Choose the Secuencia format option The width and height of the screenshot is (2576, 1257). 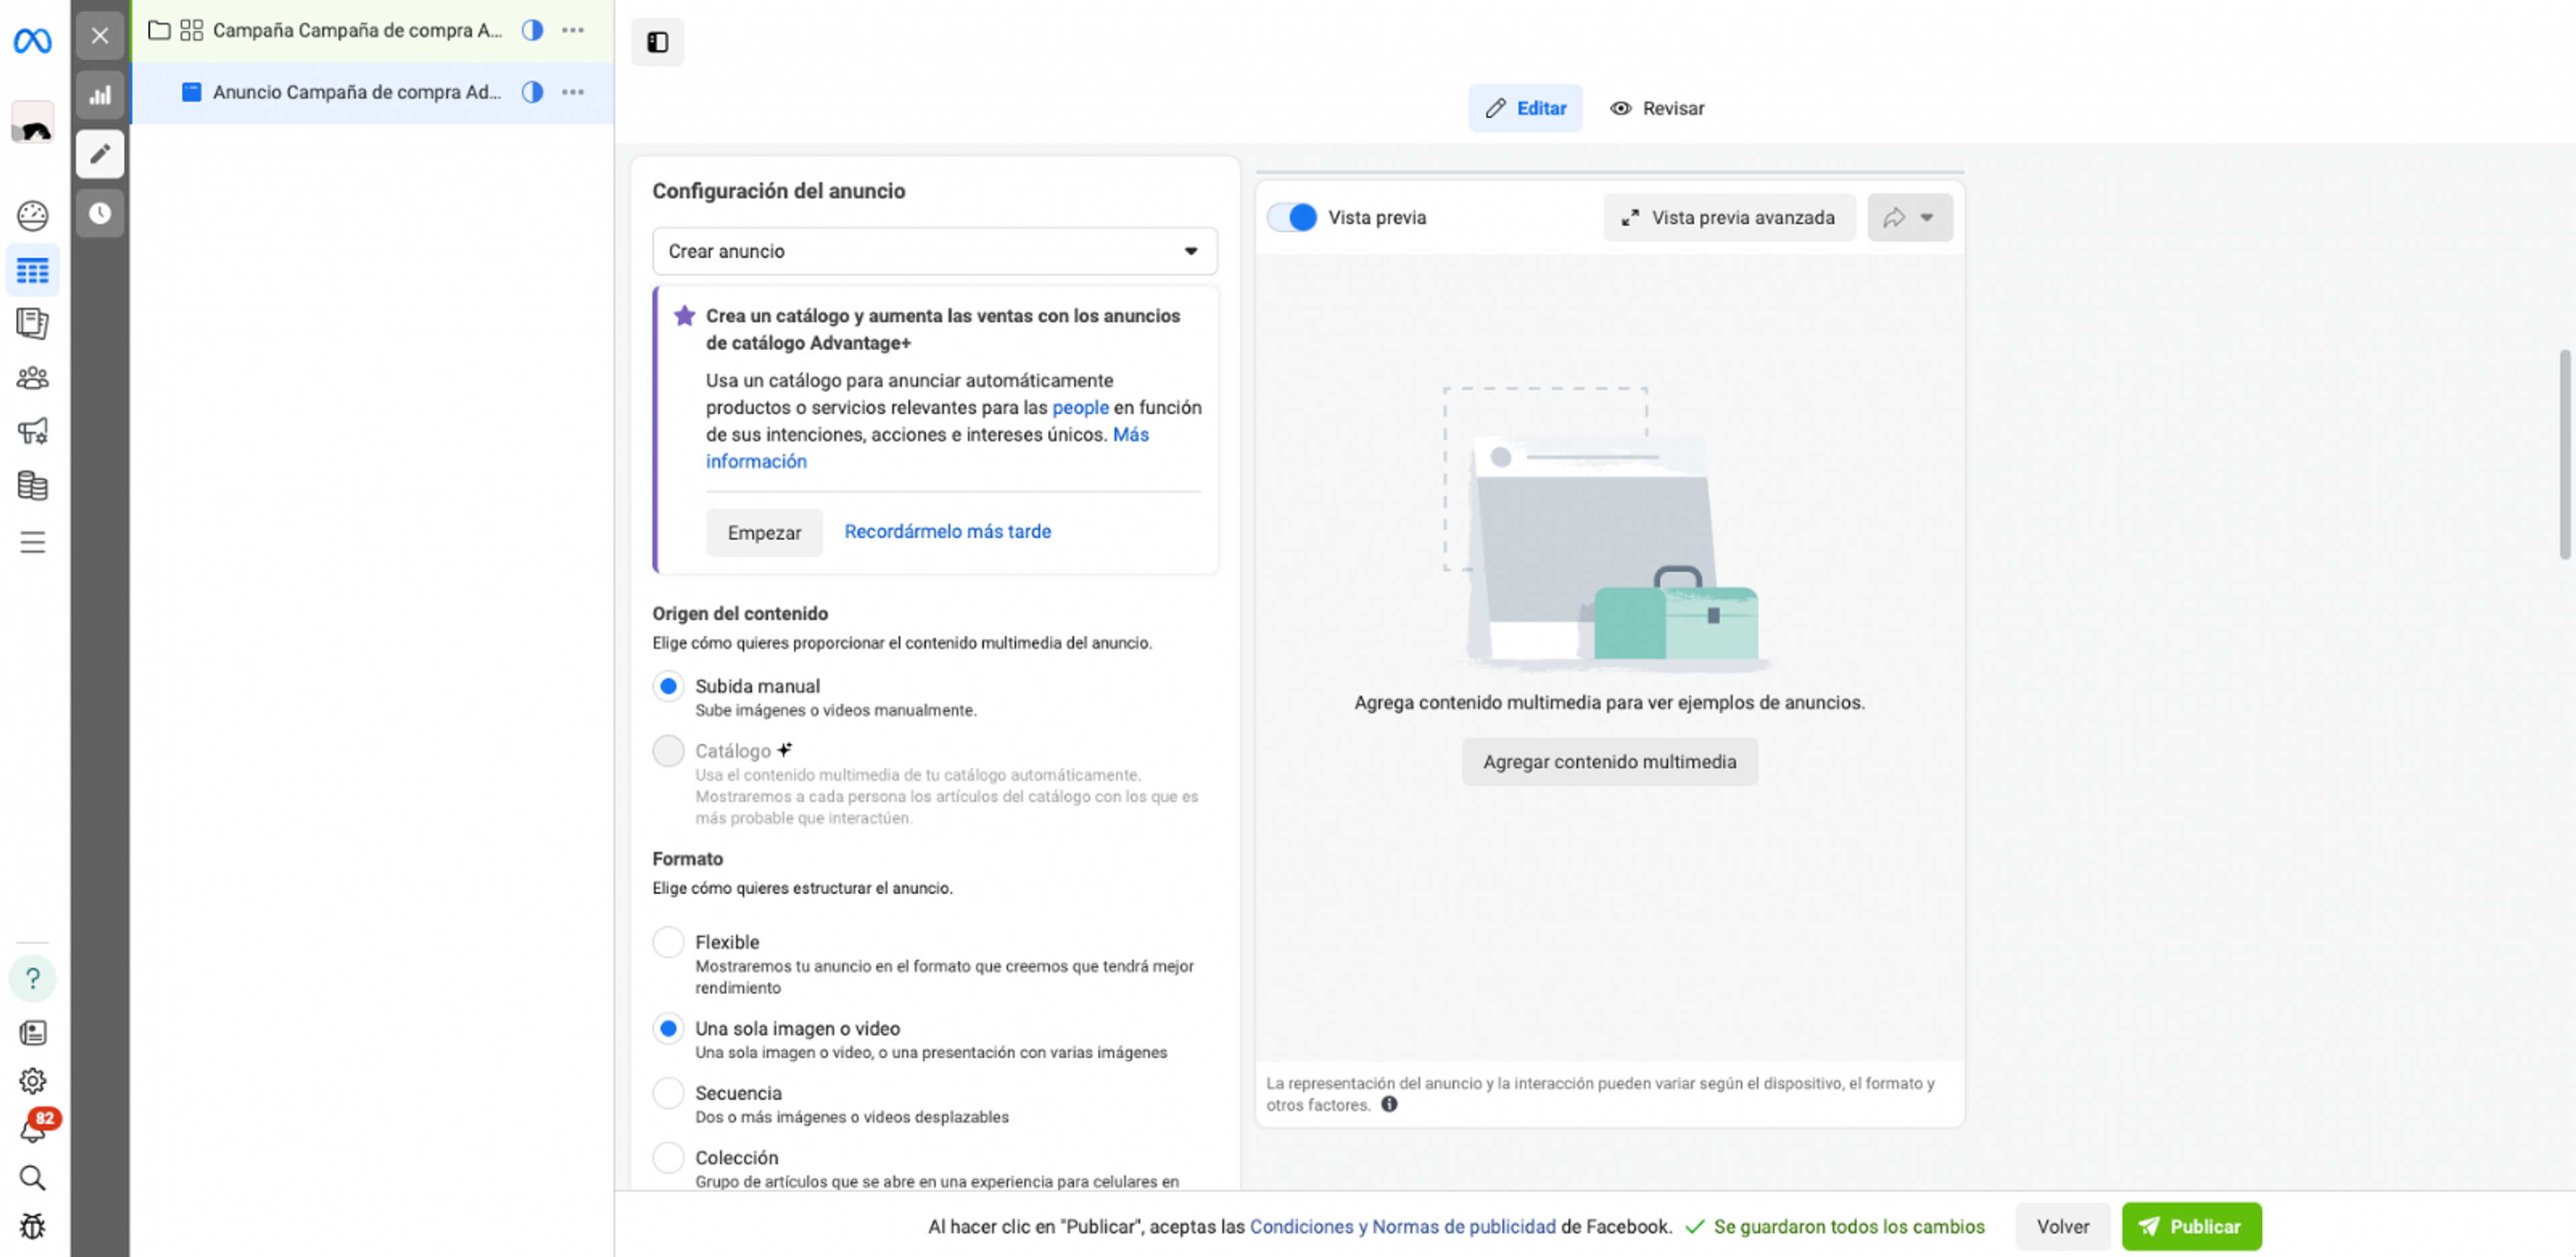click(x=668, y=1093)
